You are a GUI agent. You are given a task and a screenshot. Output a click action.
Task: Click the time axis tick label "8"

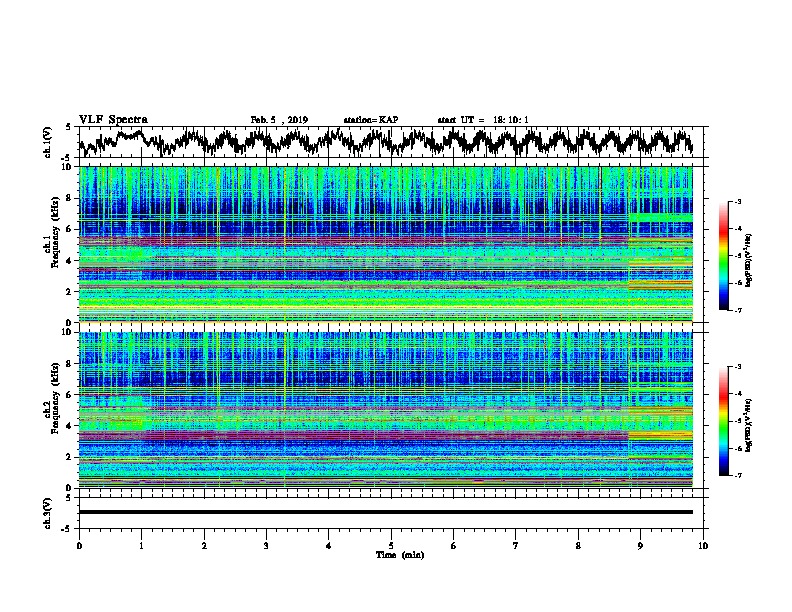click(578, 546)
